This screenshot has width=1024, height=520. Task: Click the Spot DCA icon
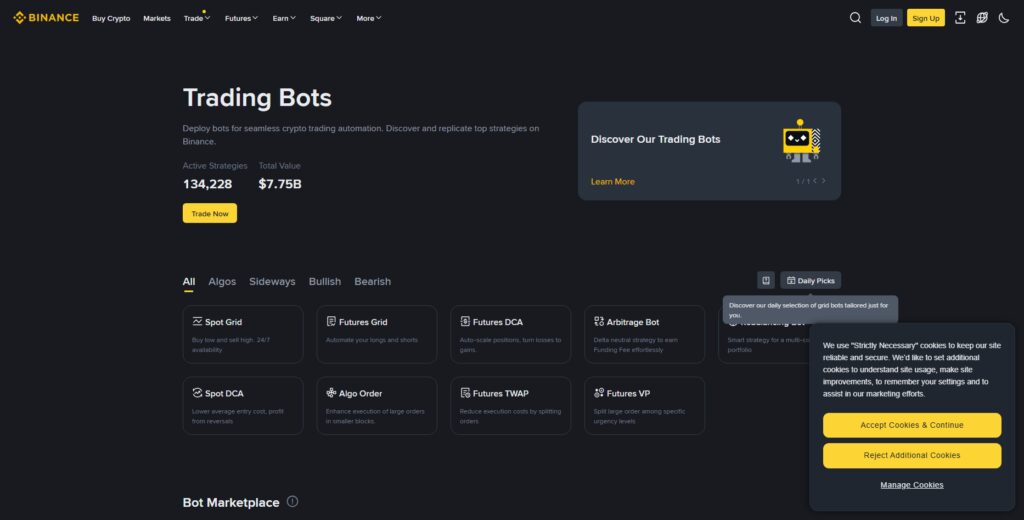pos(197,393)
